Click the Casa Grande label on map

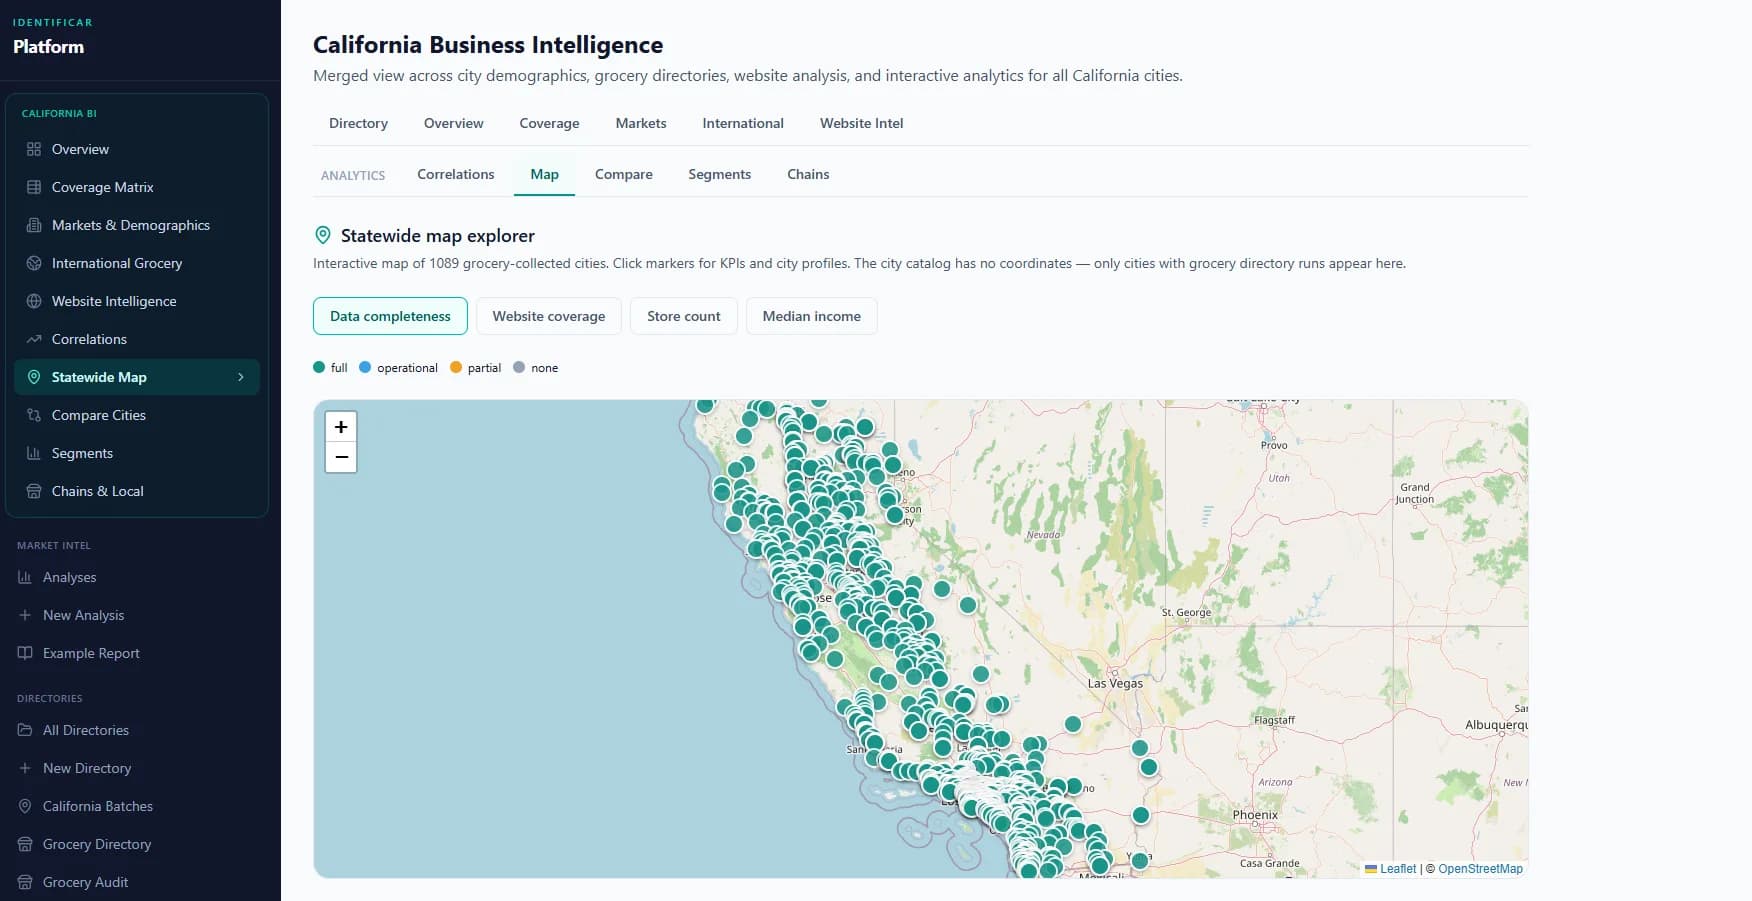(x=1270, y=863)
